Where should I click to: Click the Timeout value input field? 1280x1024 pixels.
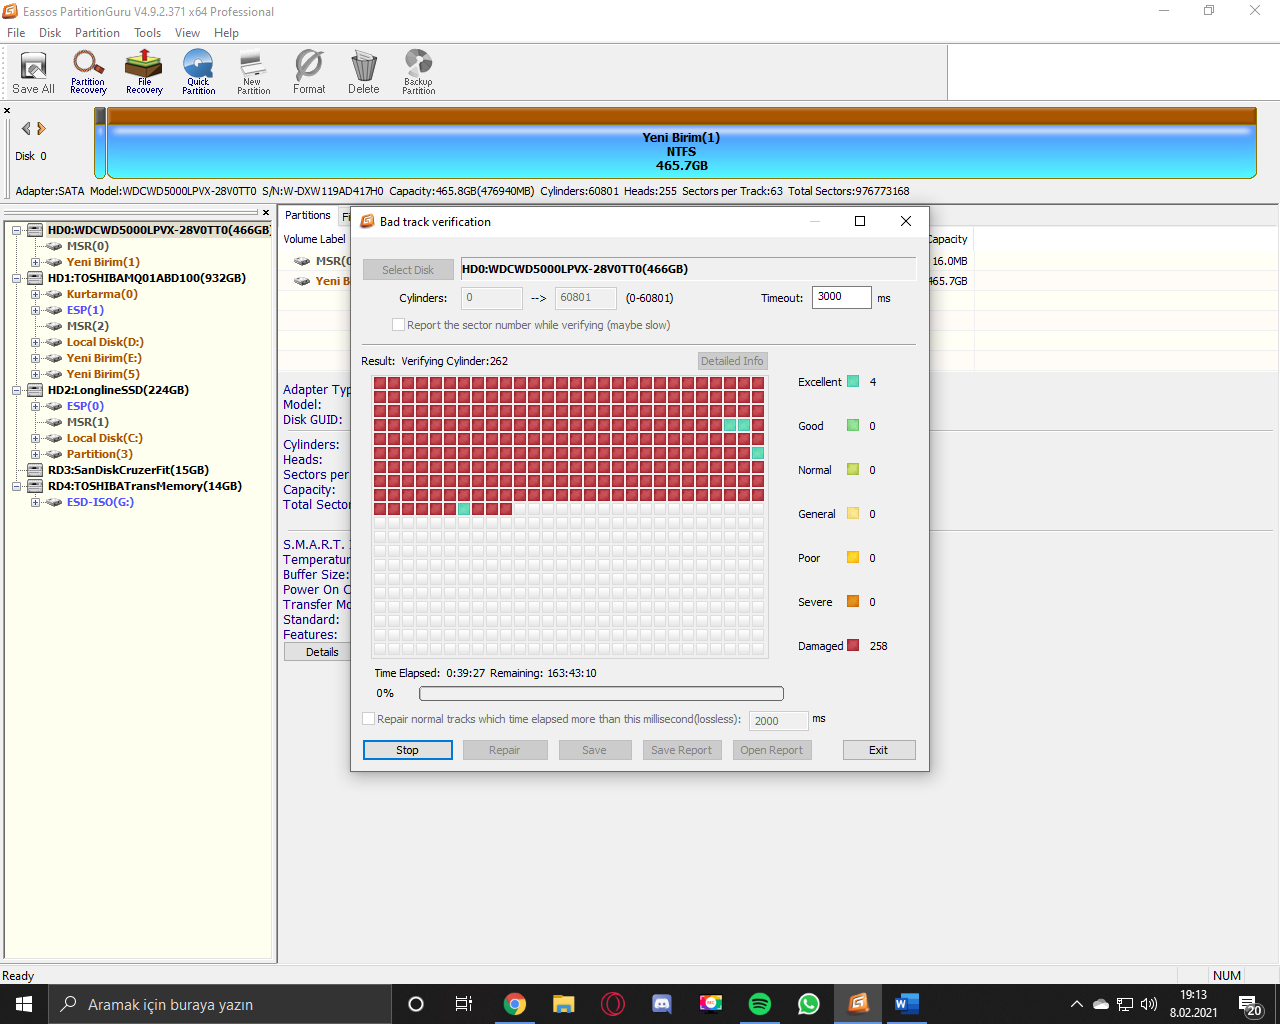pyautogui.click(x=842, y=297)
